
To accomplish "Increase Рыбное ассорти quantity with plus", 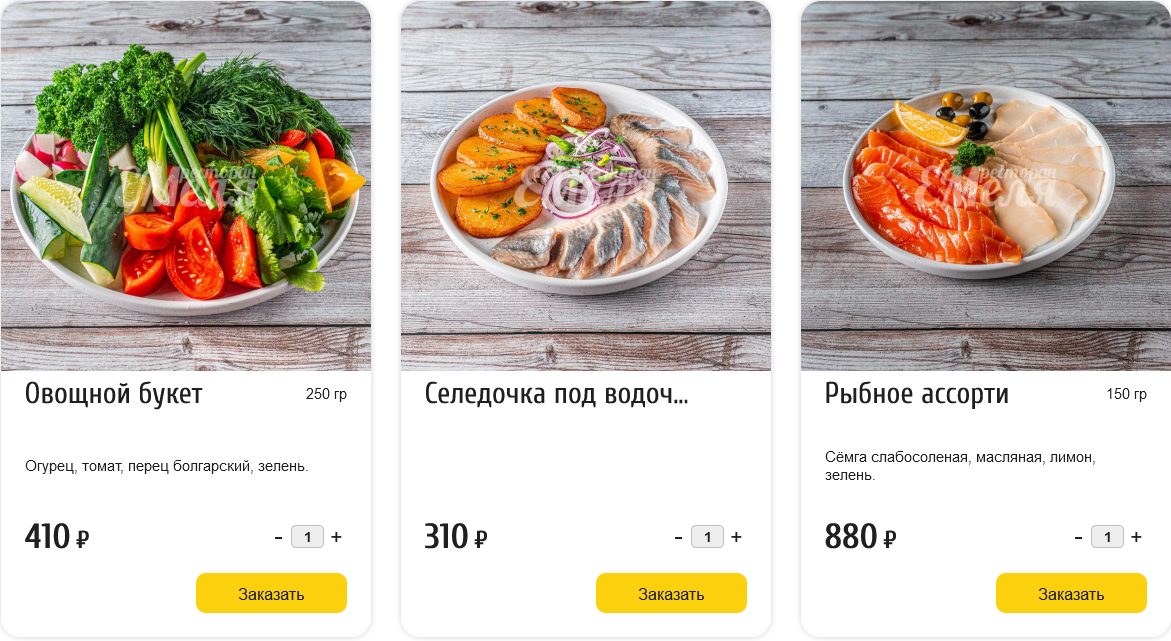I will click(1137, 537).
